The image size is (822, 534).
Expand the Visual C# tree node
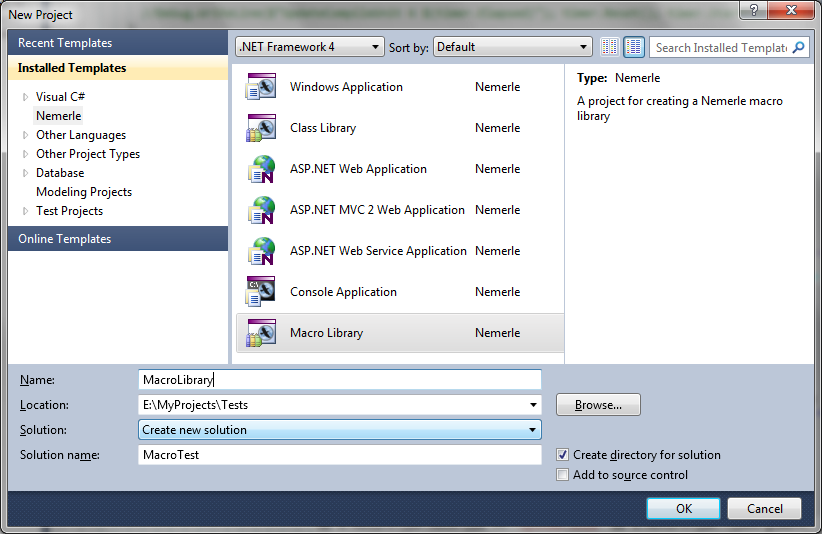[x=26, y=97]
